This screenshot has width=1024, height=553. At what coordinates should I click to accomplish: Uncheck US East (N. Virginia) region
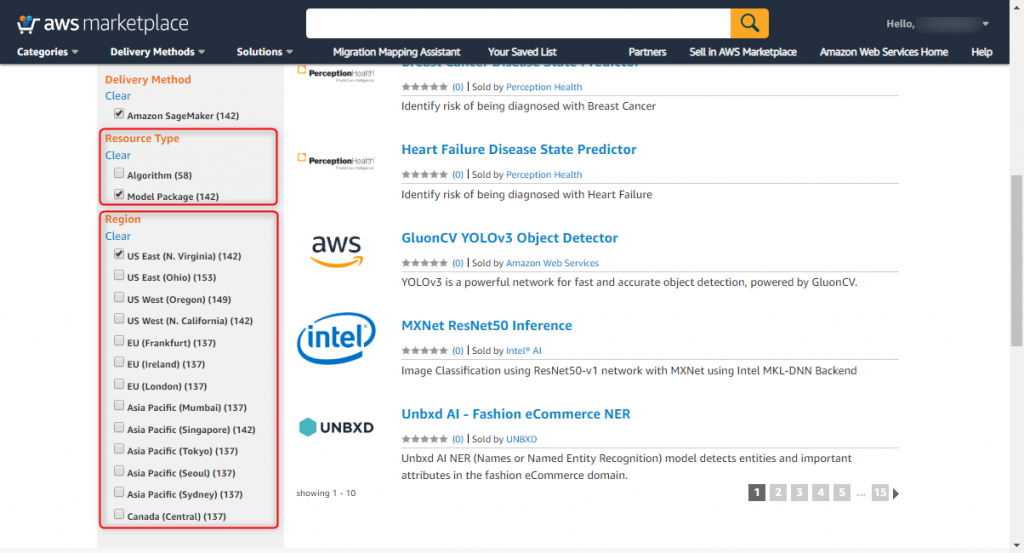tap(119, 254)
